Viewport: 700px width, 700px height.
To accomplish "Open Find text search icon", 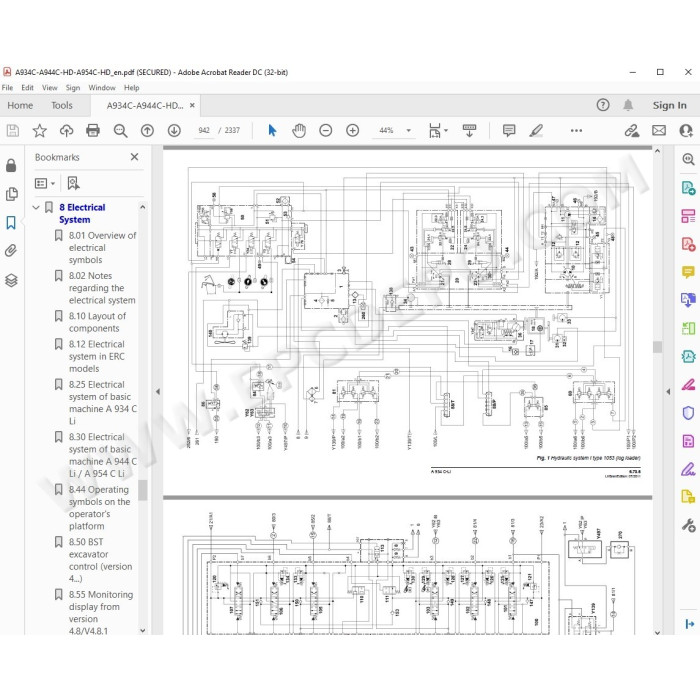I will [x=120, y=130].
